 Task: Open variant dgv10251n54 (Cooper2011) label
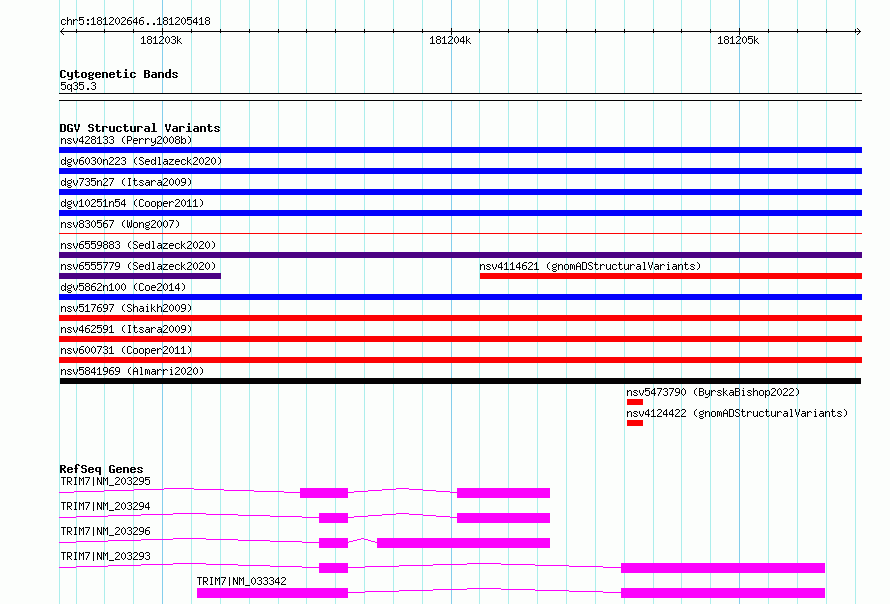coord(132,203)
